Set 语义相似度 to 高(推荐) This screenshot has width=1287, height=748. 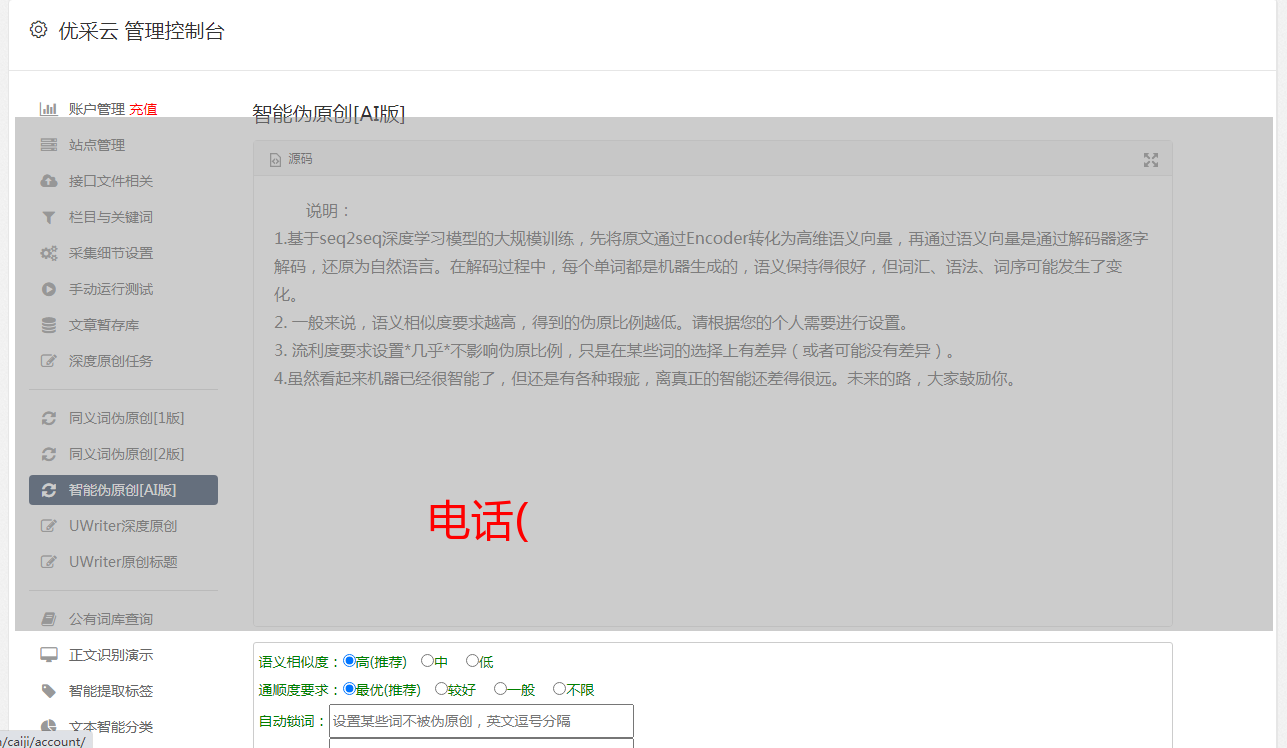(x=349, y=661)
